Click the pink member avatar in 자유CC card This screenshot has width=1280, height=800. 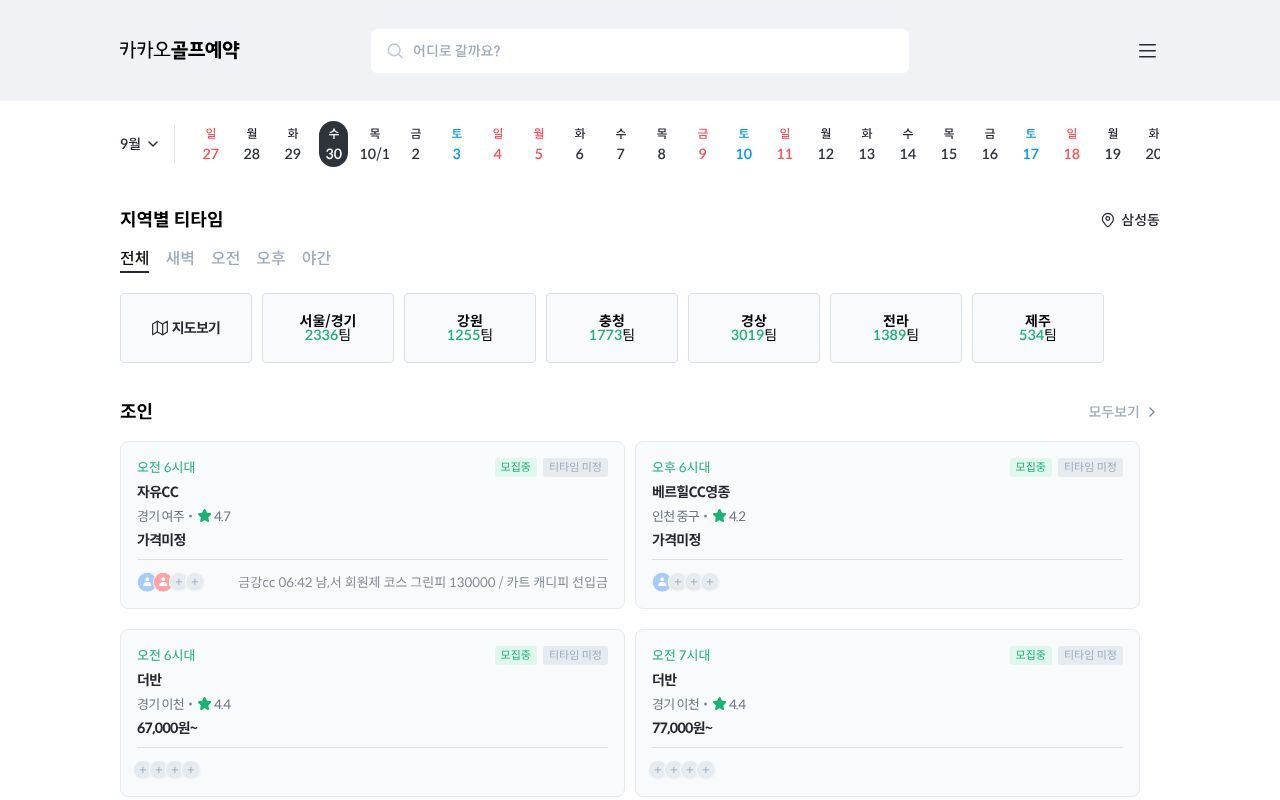[163, 582]
